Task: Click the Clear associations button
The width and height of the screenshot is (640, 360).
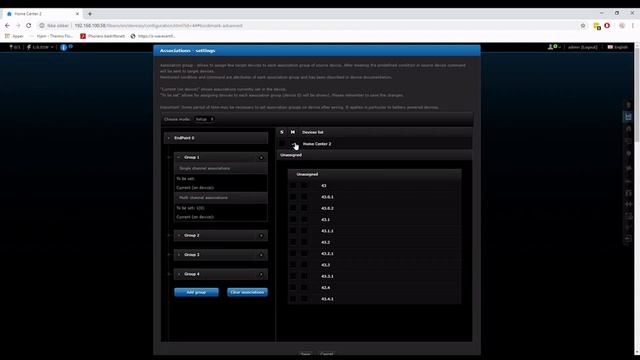Action: click(247, 292)
